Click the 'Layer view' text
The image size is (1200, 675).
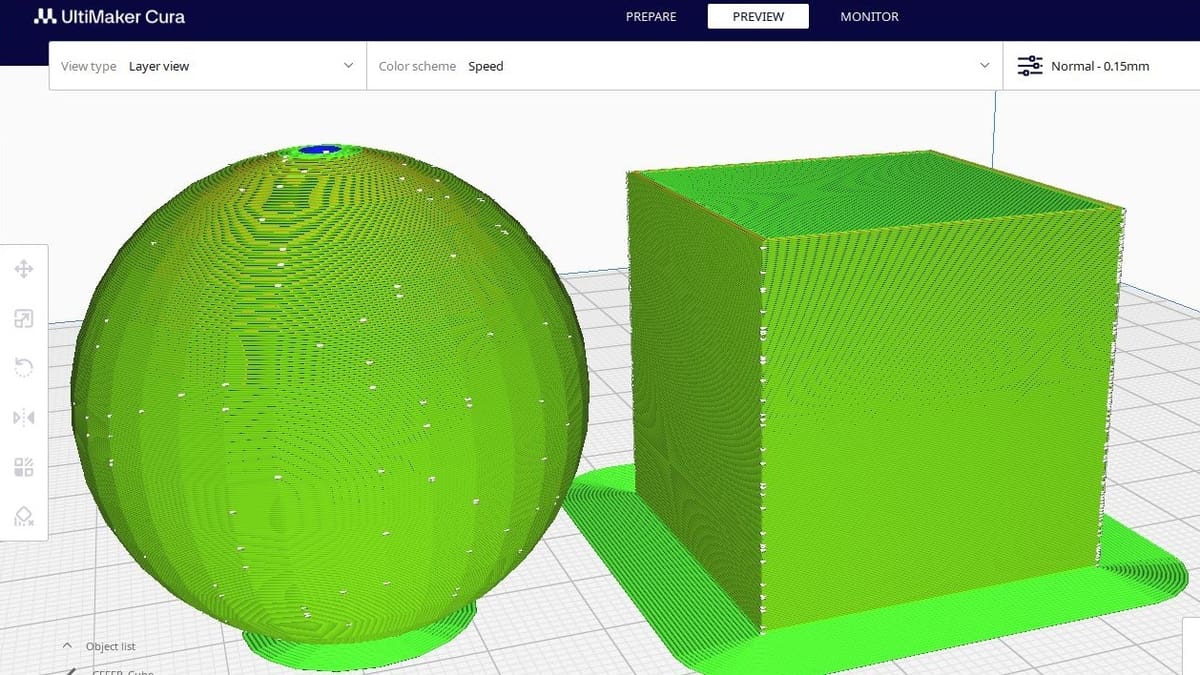click(159, 66)
